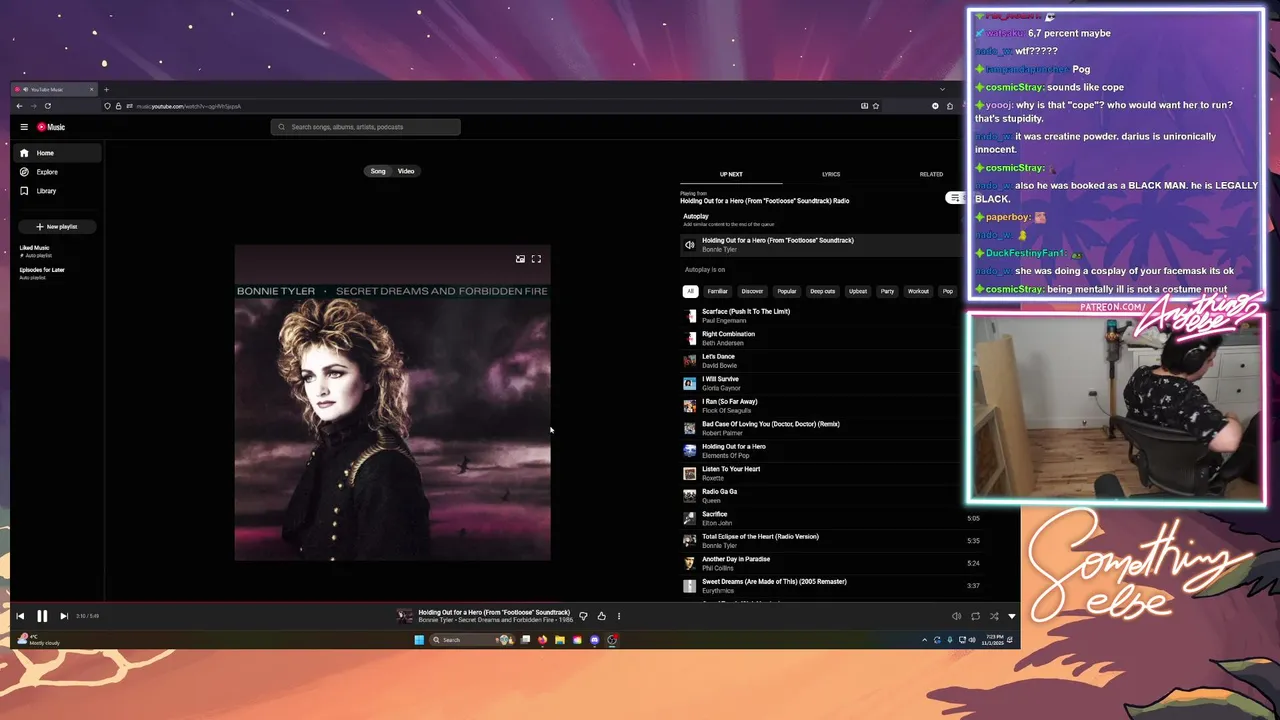Screen dimensions: 1280x720
Task: Pause the current song
Action: [42, 616]
